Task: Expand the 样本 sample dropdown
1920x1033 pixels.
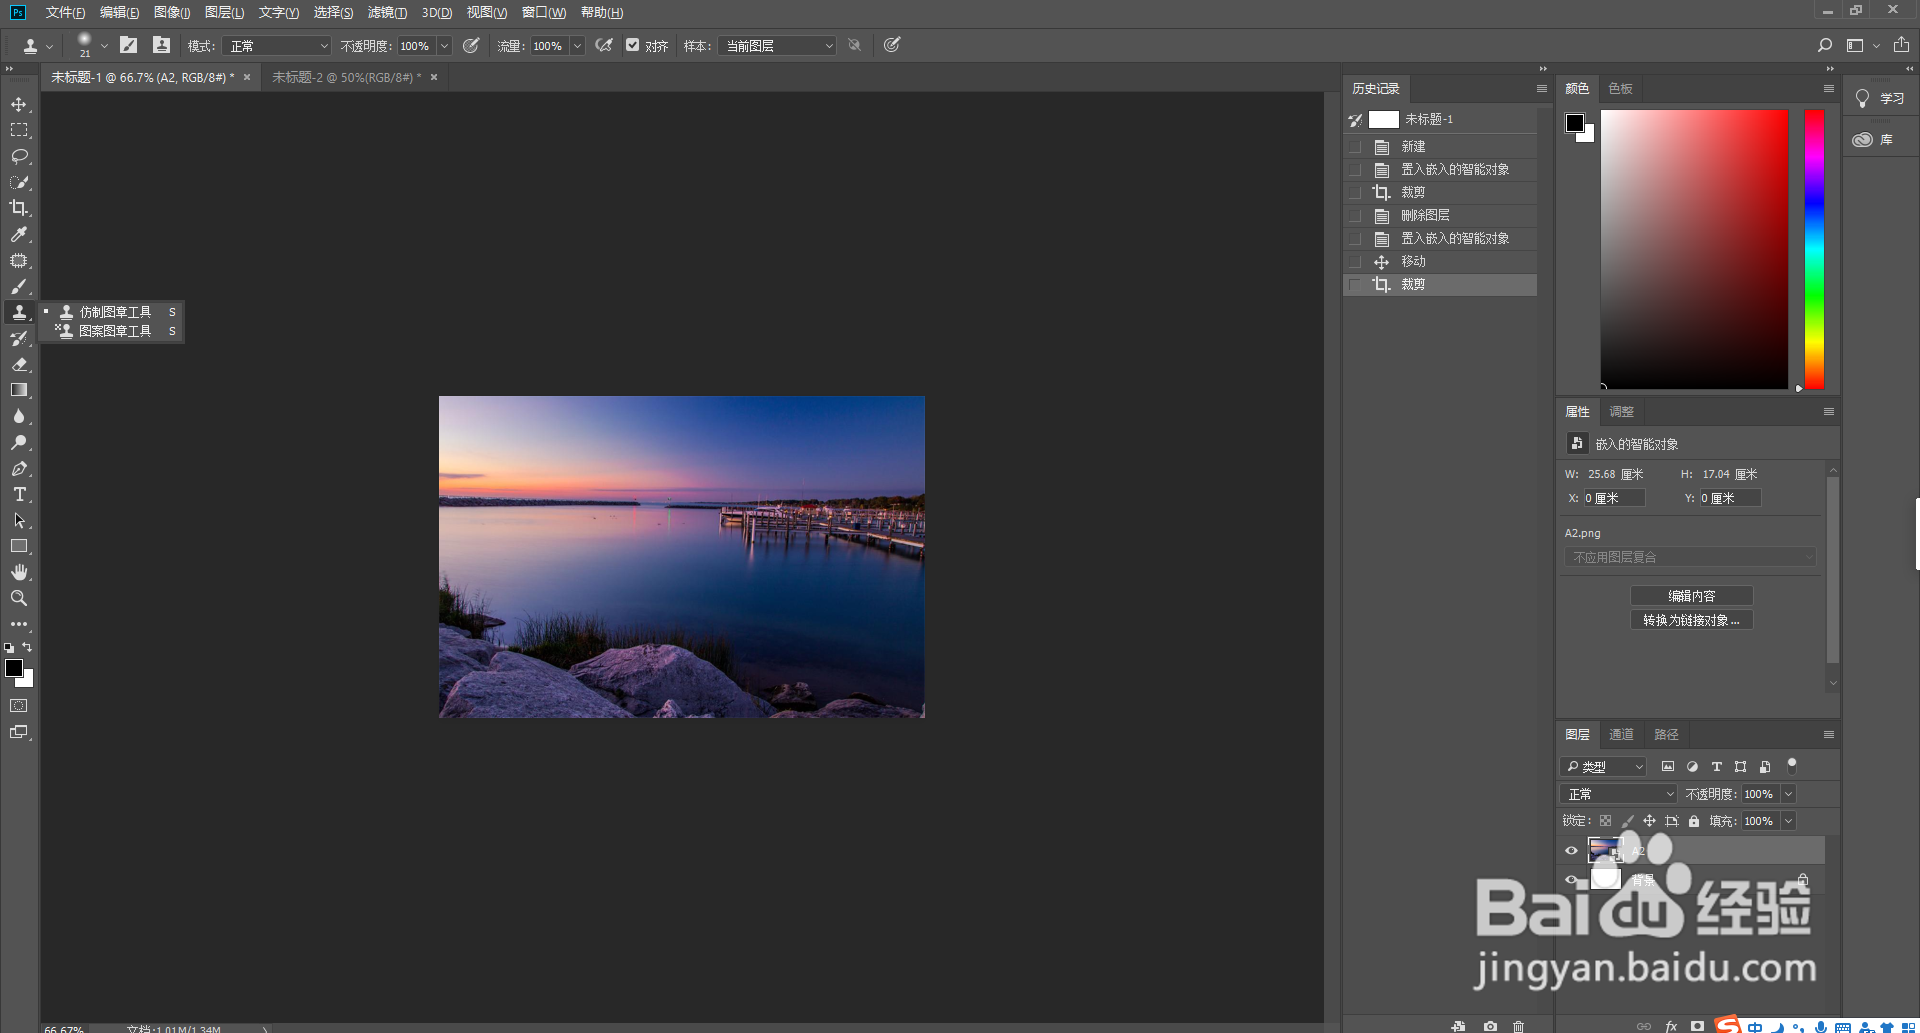Action: coord(778,46)
